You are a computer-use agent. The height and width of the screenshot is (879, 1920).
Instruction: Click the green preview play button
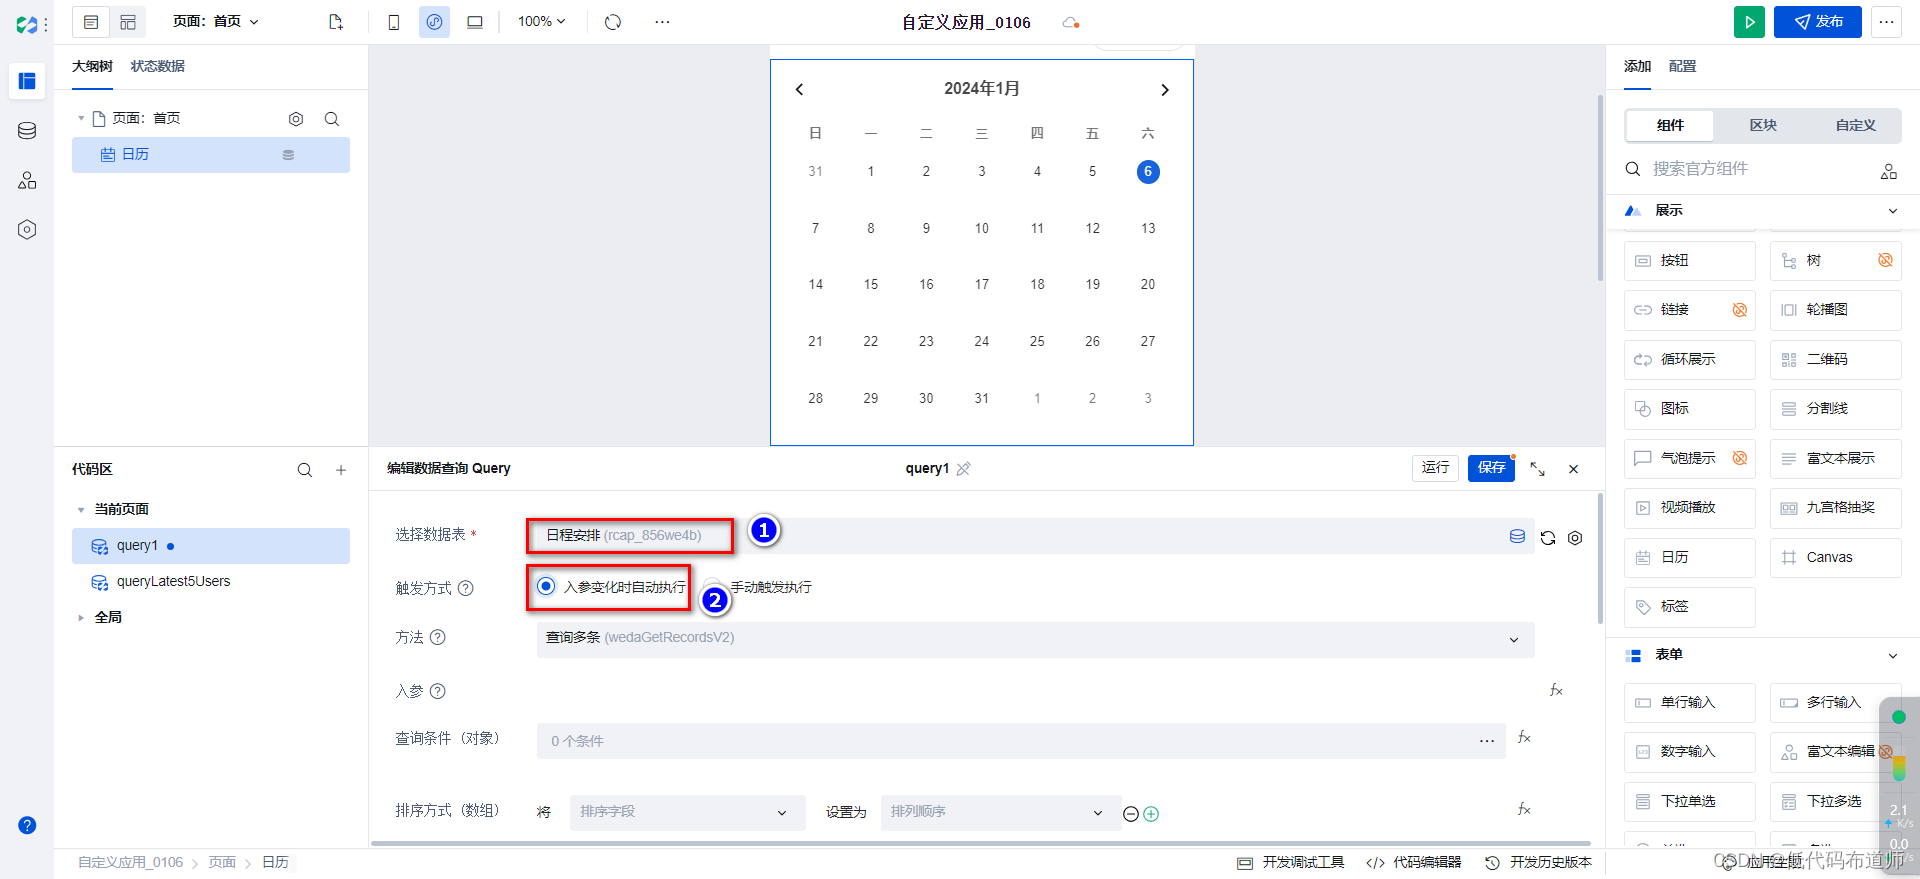(x=1749, y=22)
